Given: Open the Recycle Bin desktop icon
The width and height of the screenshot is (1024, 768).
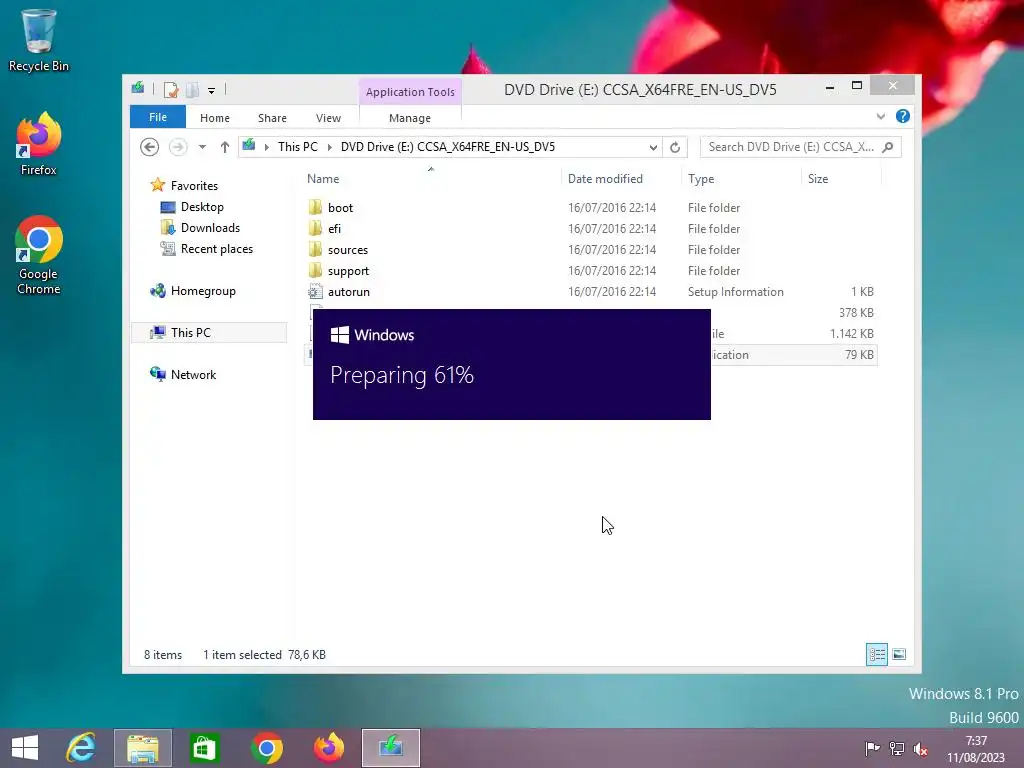Looking at the screenshot, I should (39, 39).
